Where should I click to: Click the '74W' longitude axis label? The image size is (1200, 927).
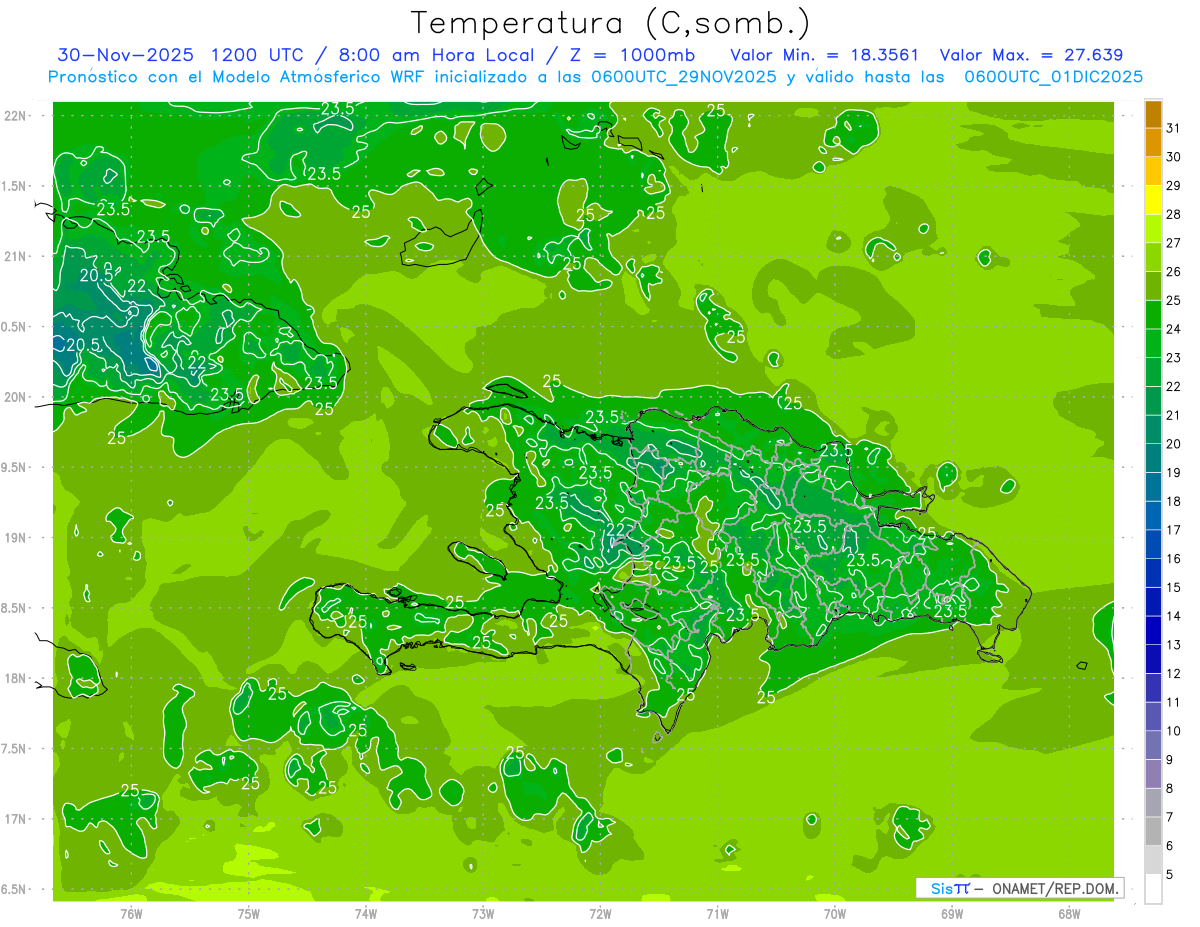(x=366, y=913)
